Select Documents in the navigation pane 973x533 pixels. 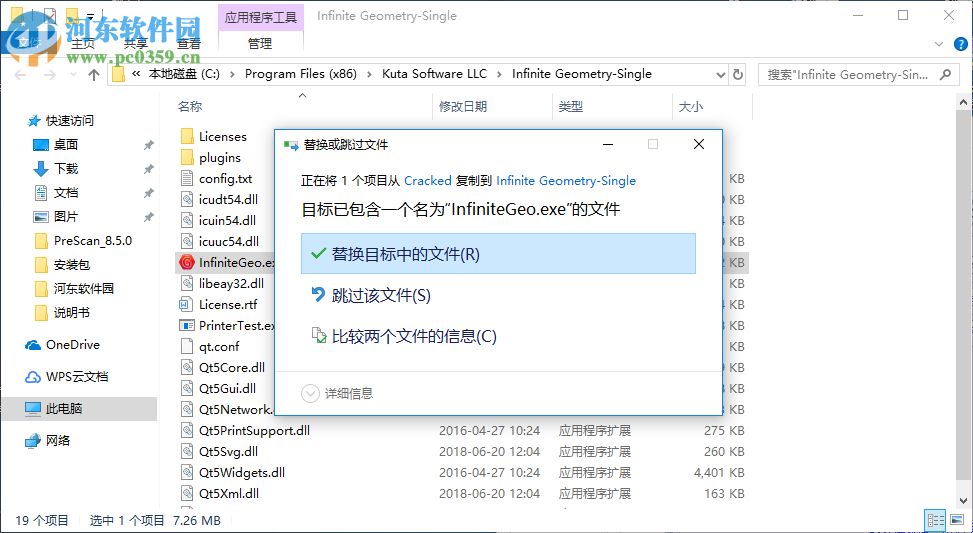click(66, 192)
